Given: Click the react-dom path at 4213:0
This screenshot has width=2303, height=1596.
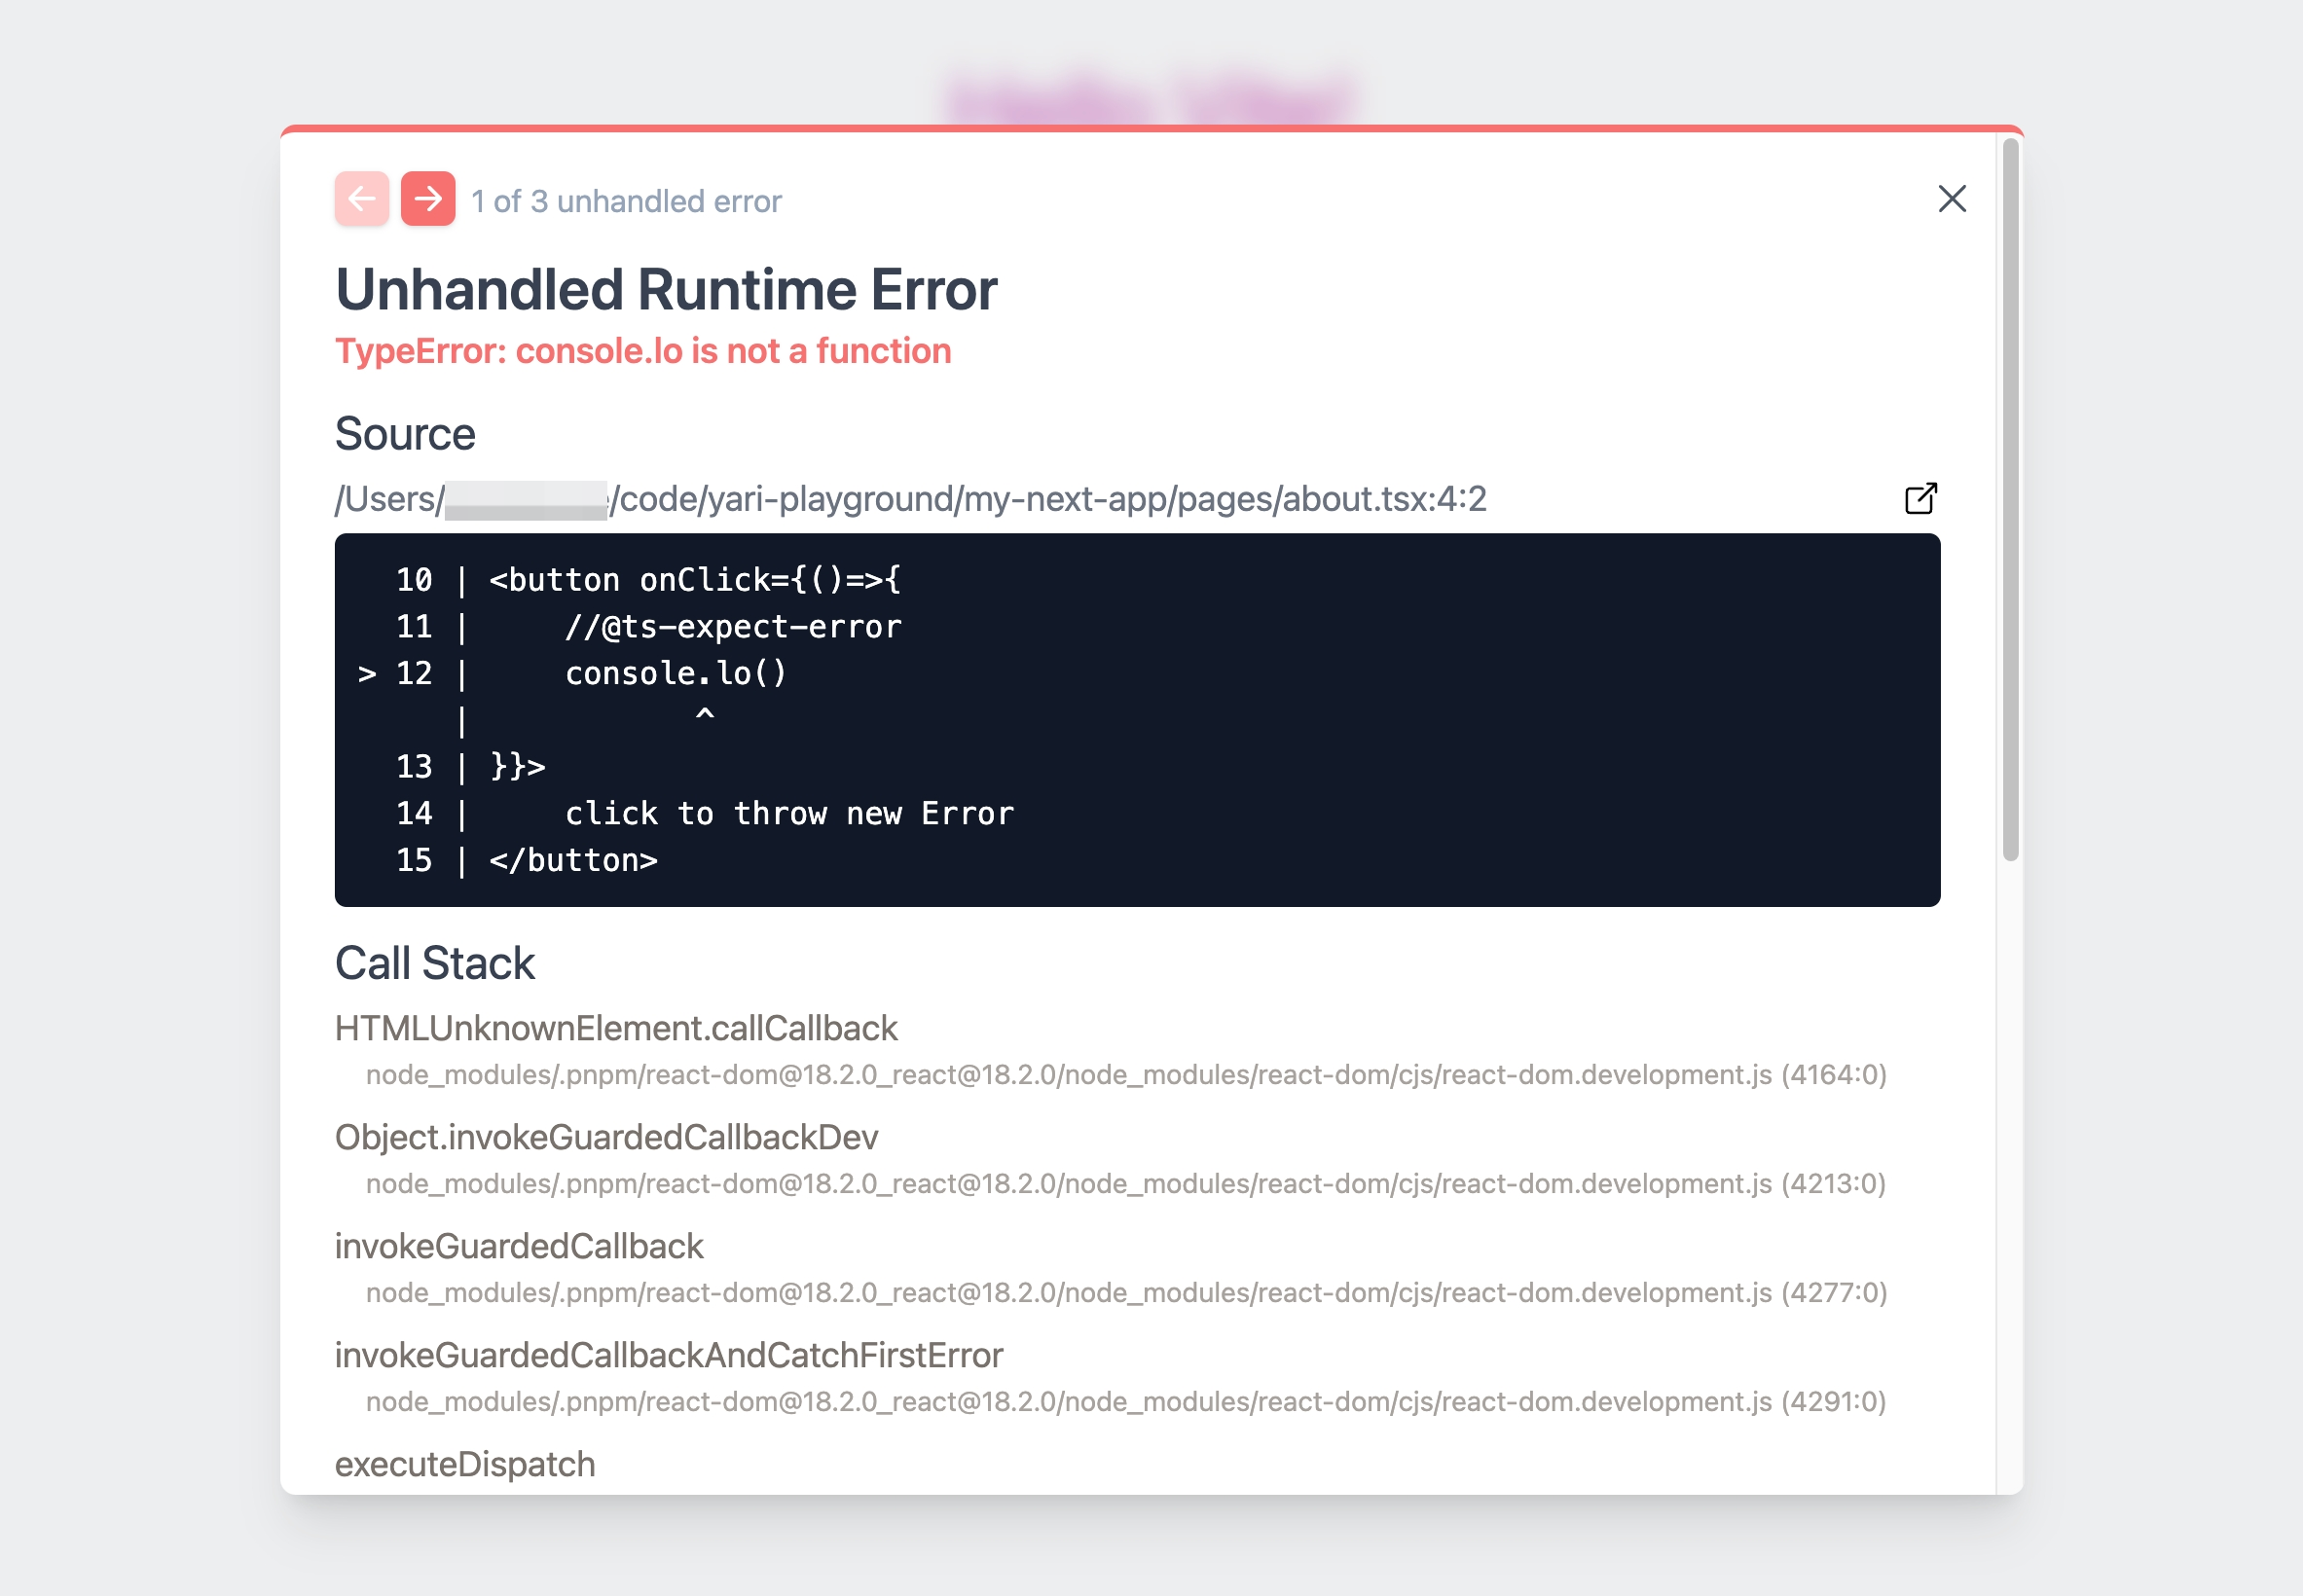Looking at the screenshot, I should (1125, 1184).
